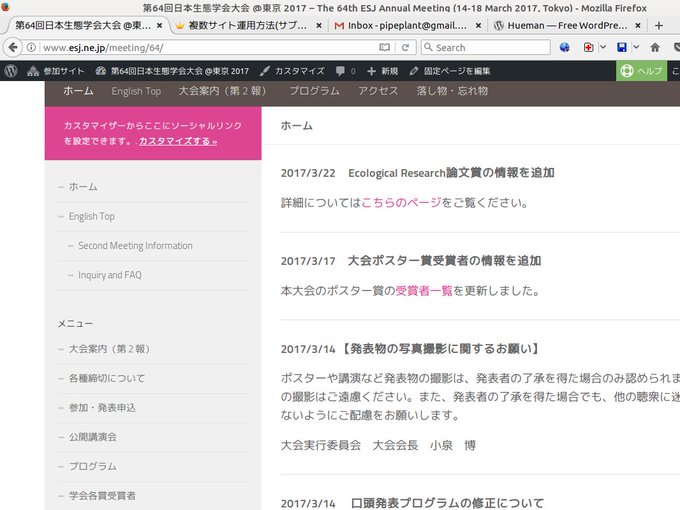680x510 pixels.
Task: Click English Top in left sidebar
Action: point(92,216)
